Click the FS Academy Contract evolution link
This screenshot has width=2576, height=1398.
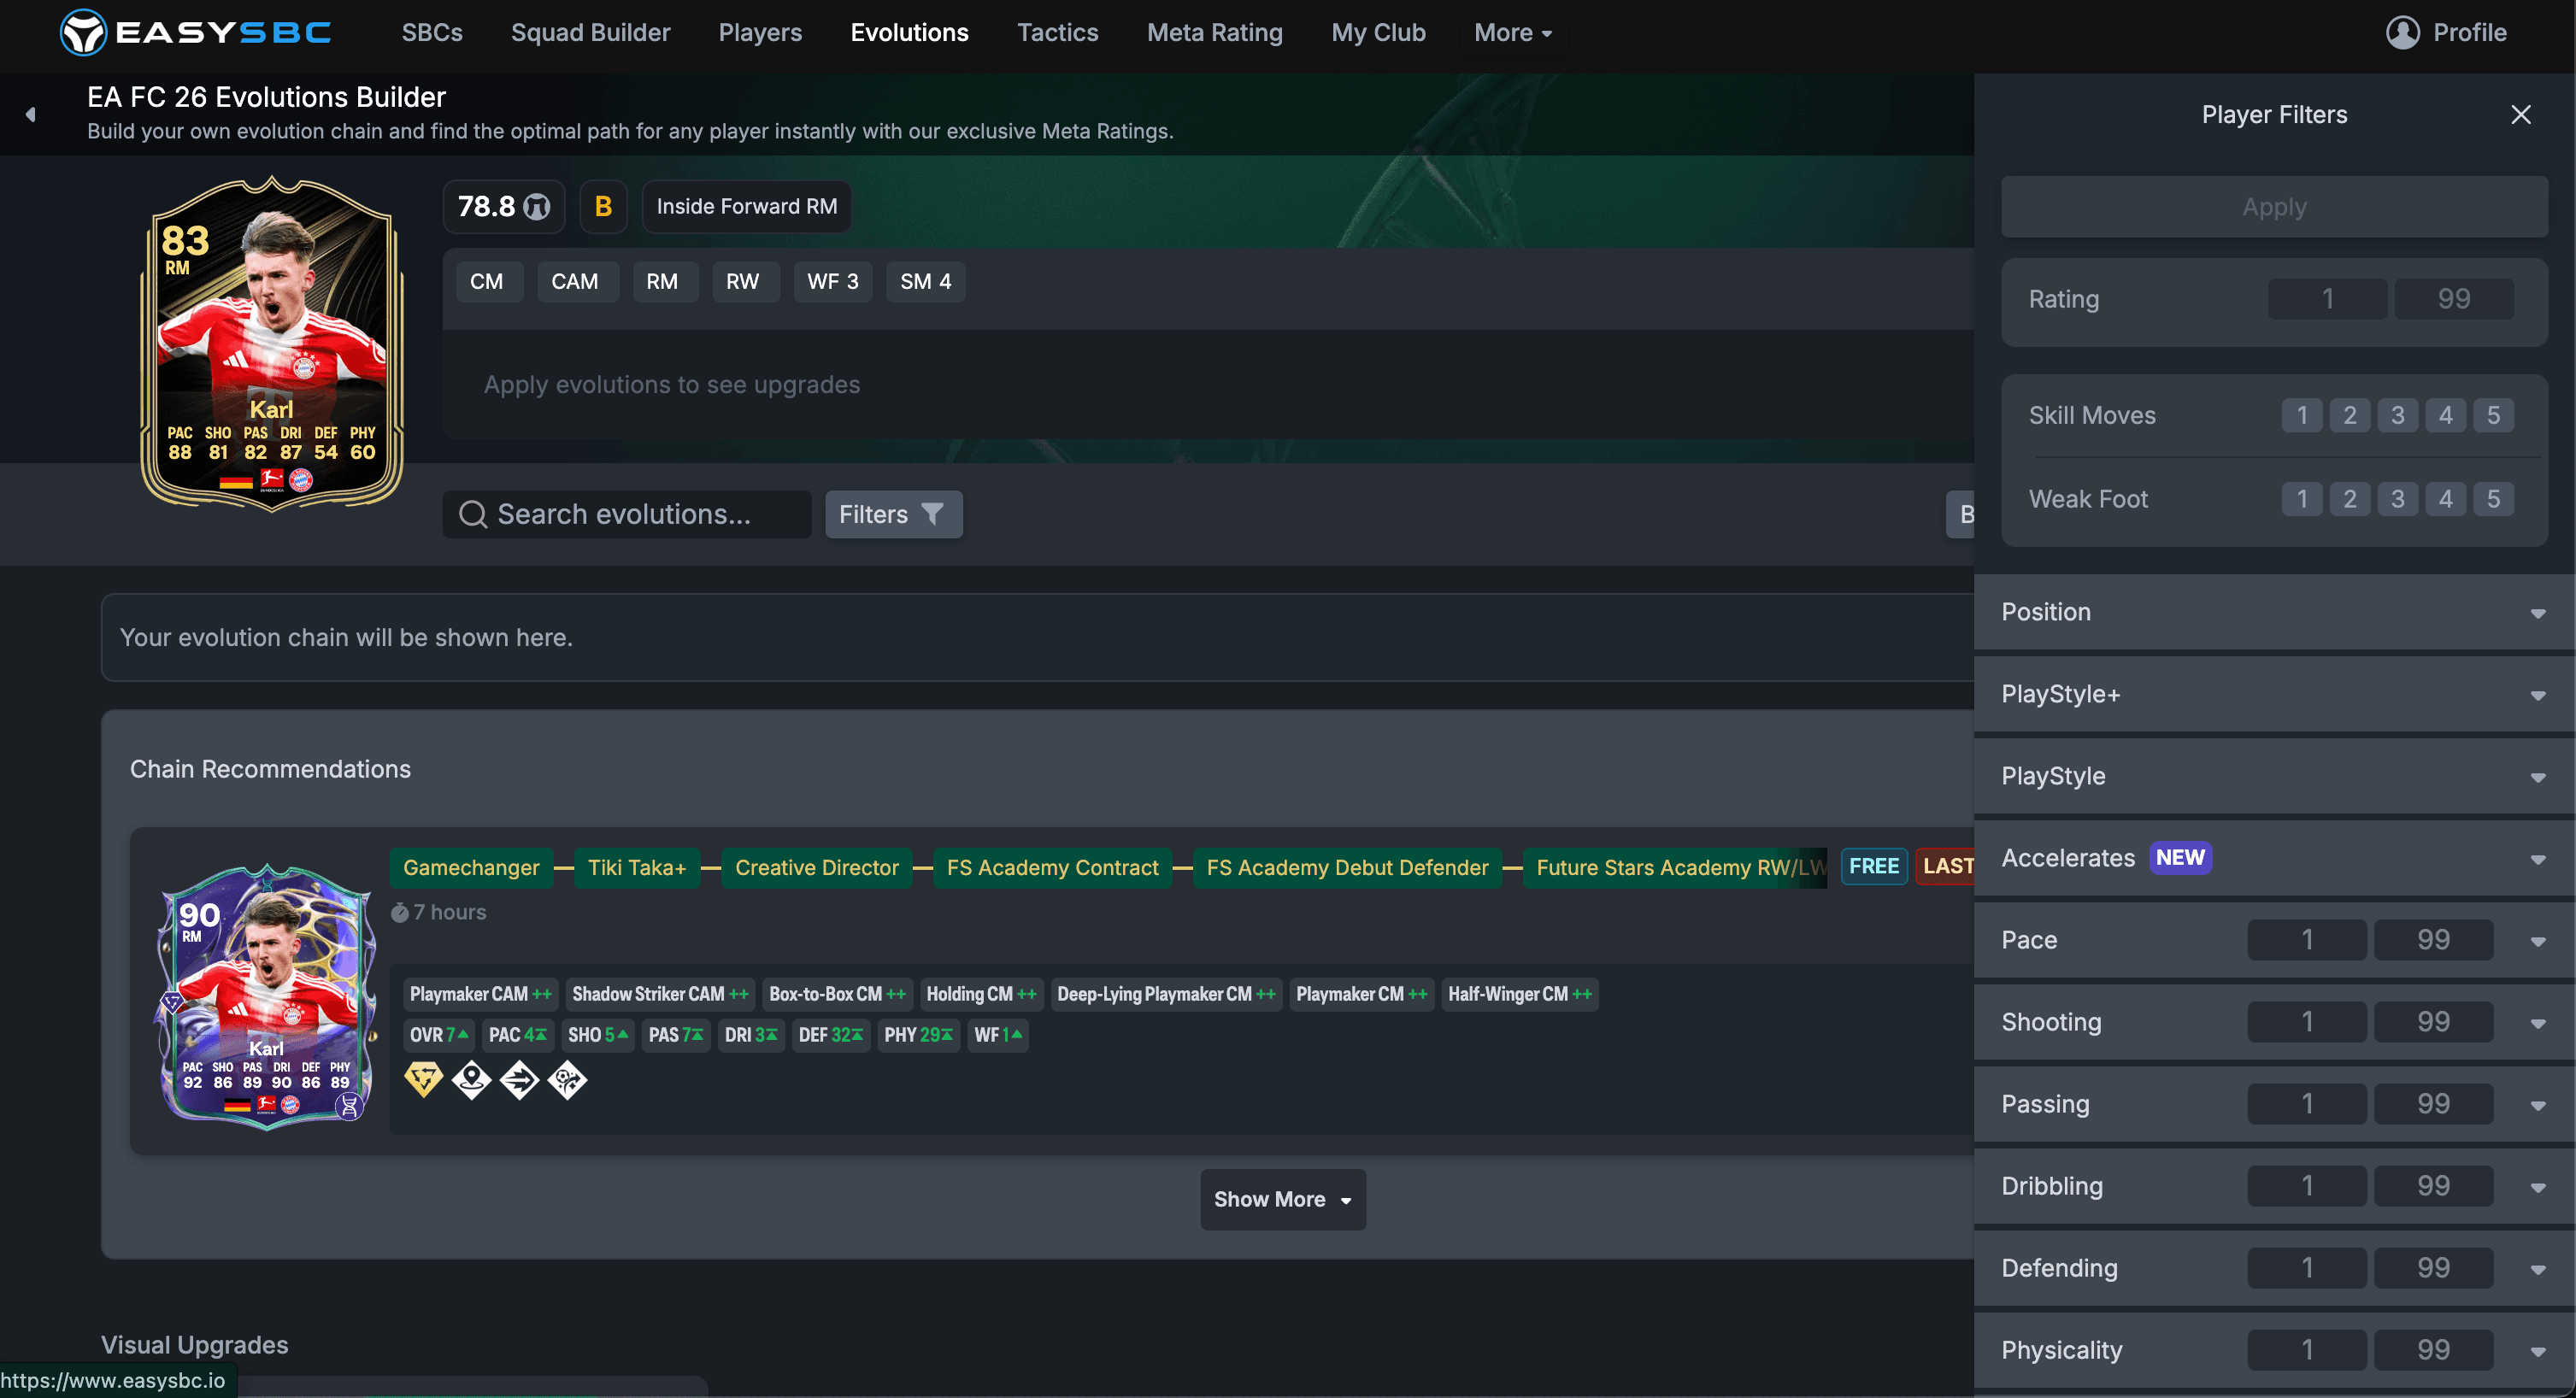tap(1052, 867)
